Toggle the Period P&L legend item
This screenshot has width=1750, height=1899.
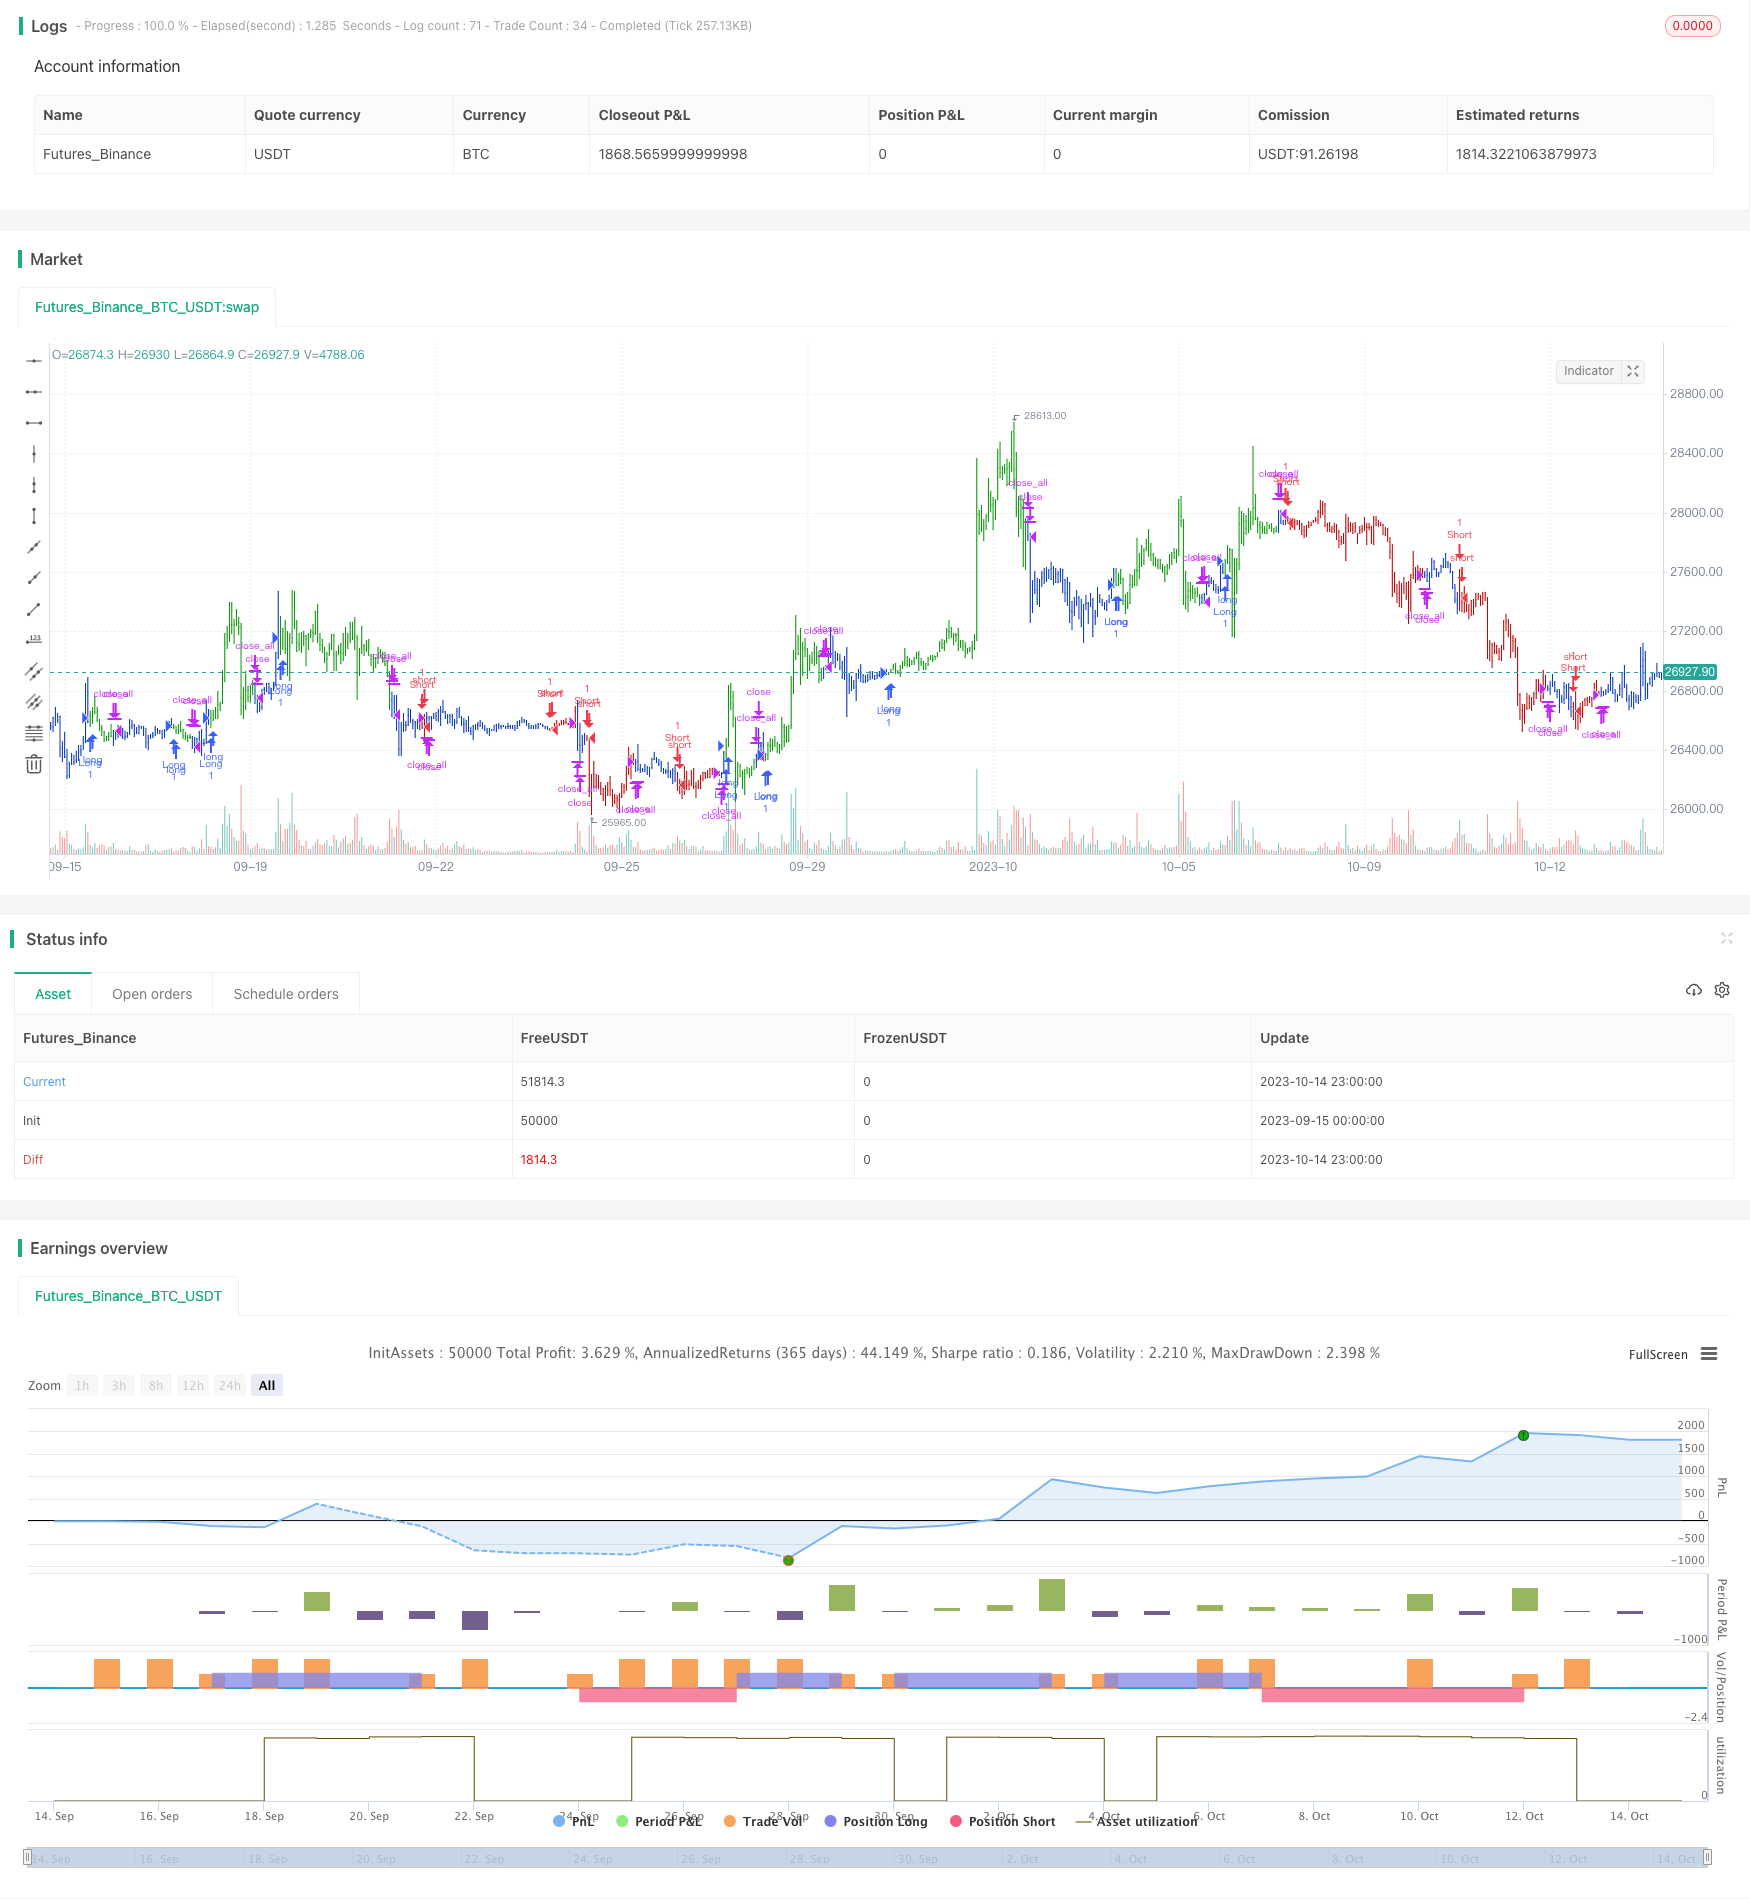point(660,1821)
